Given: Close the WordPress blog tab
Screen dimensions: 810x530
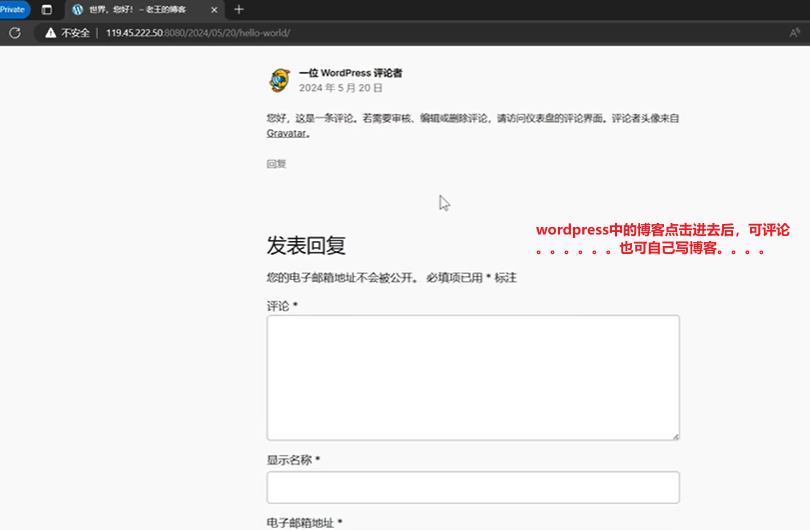Looking at the screenshot, I should tap(214, 10).
